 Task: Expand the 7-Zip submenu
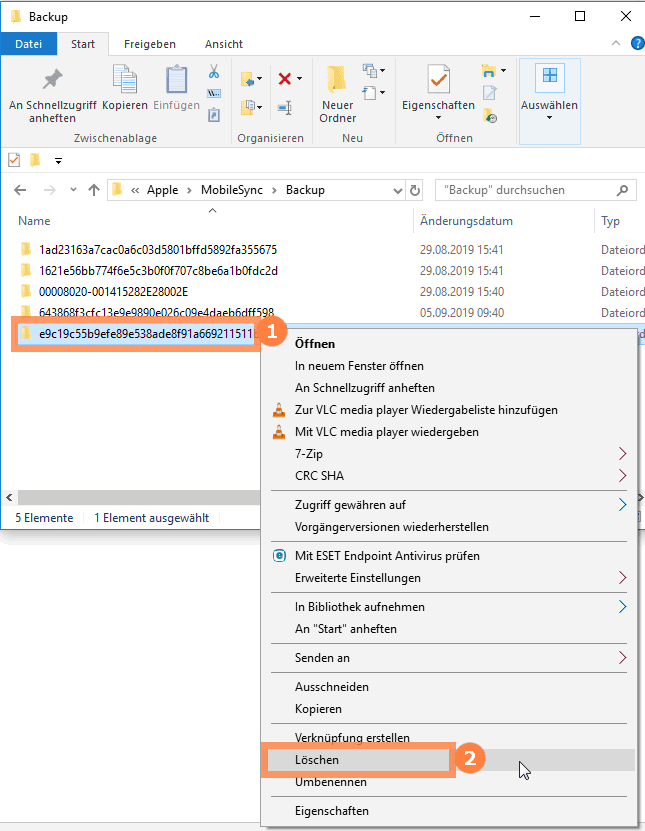tap(622, 454)
